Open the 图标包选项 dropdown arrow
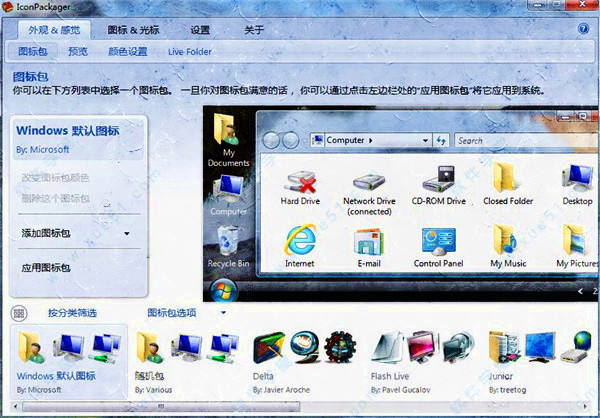Image resolution: width=600 pixels, height=418 pixels. click(x=223, y=313)
